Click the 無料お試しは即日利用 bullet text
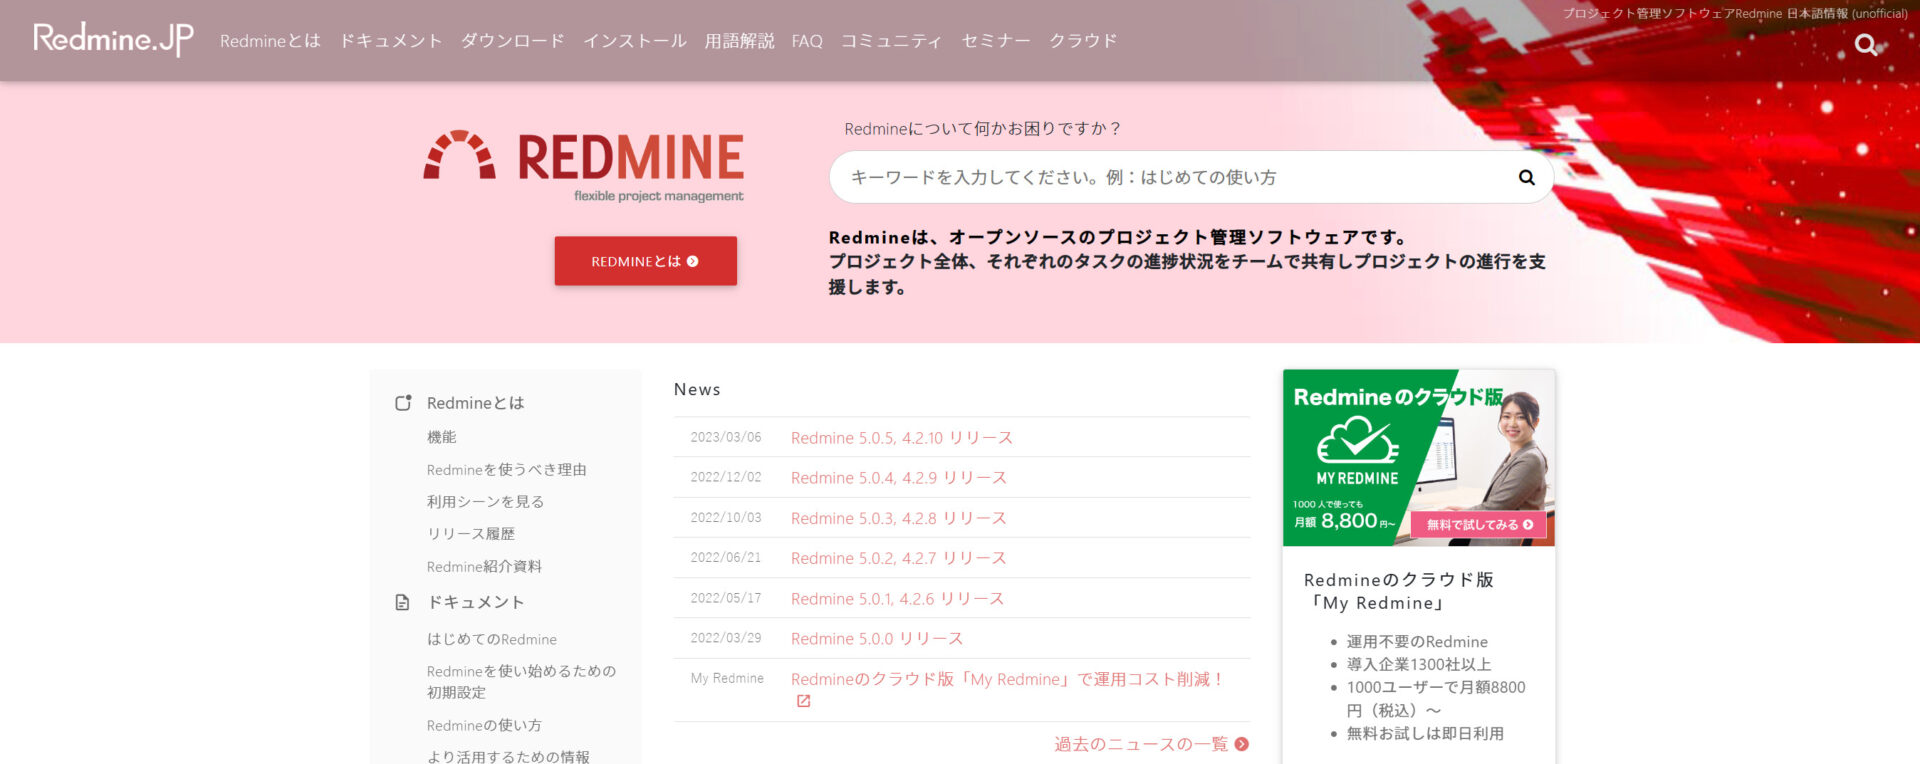Viewport: 1920px width, 764px height. (1425, 733)
